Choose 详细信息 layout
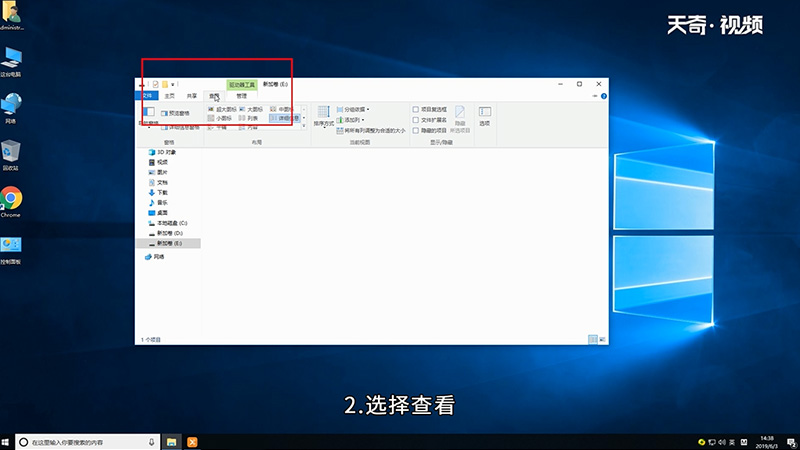The width and height of the screenshot is (800, 450). coord(285,118)
